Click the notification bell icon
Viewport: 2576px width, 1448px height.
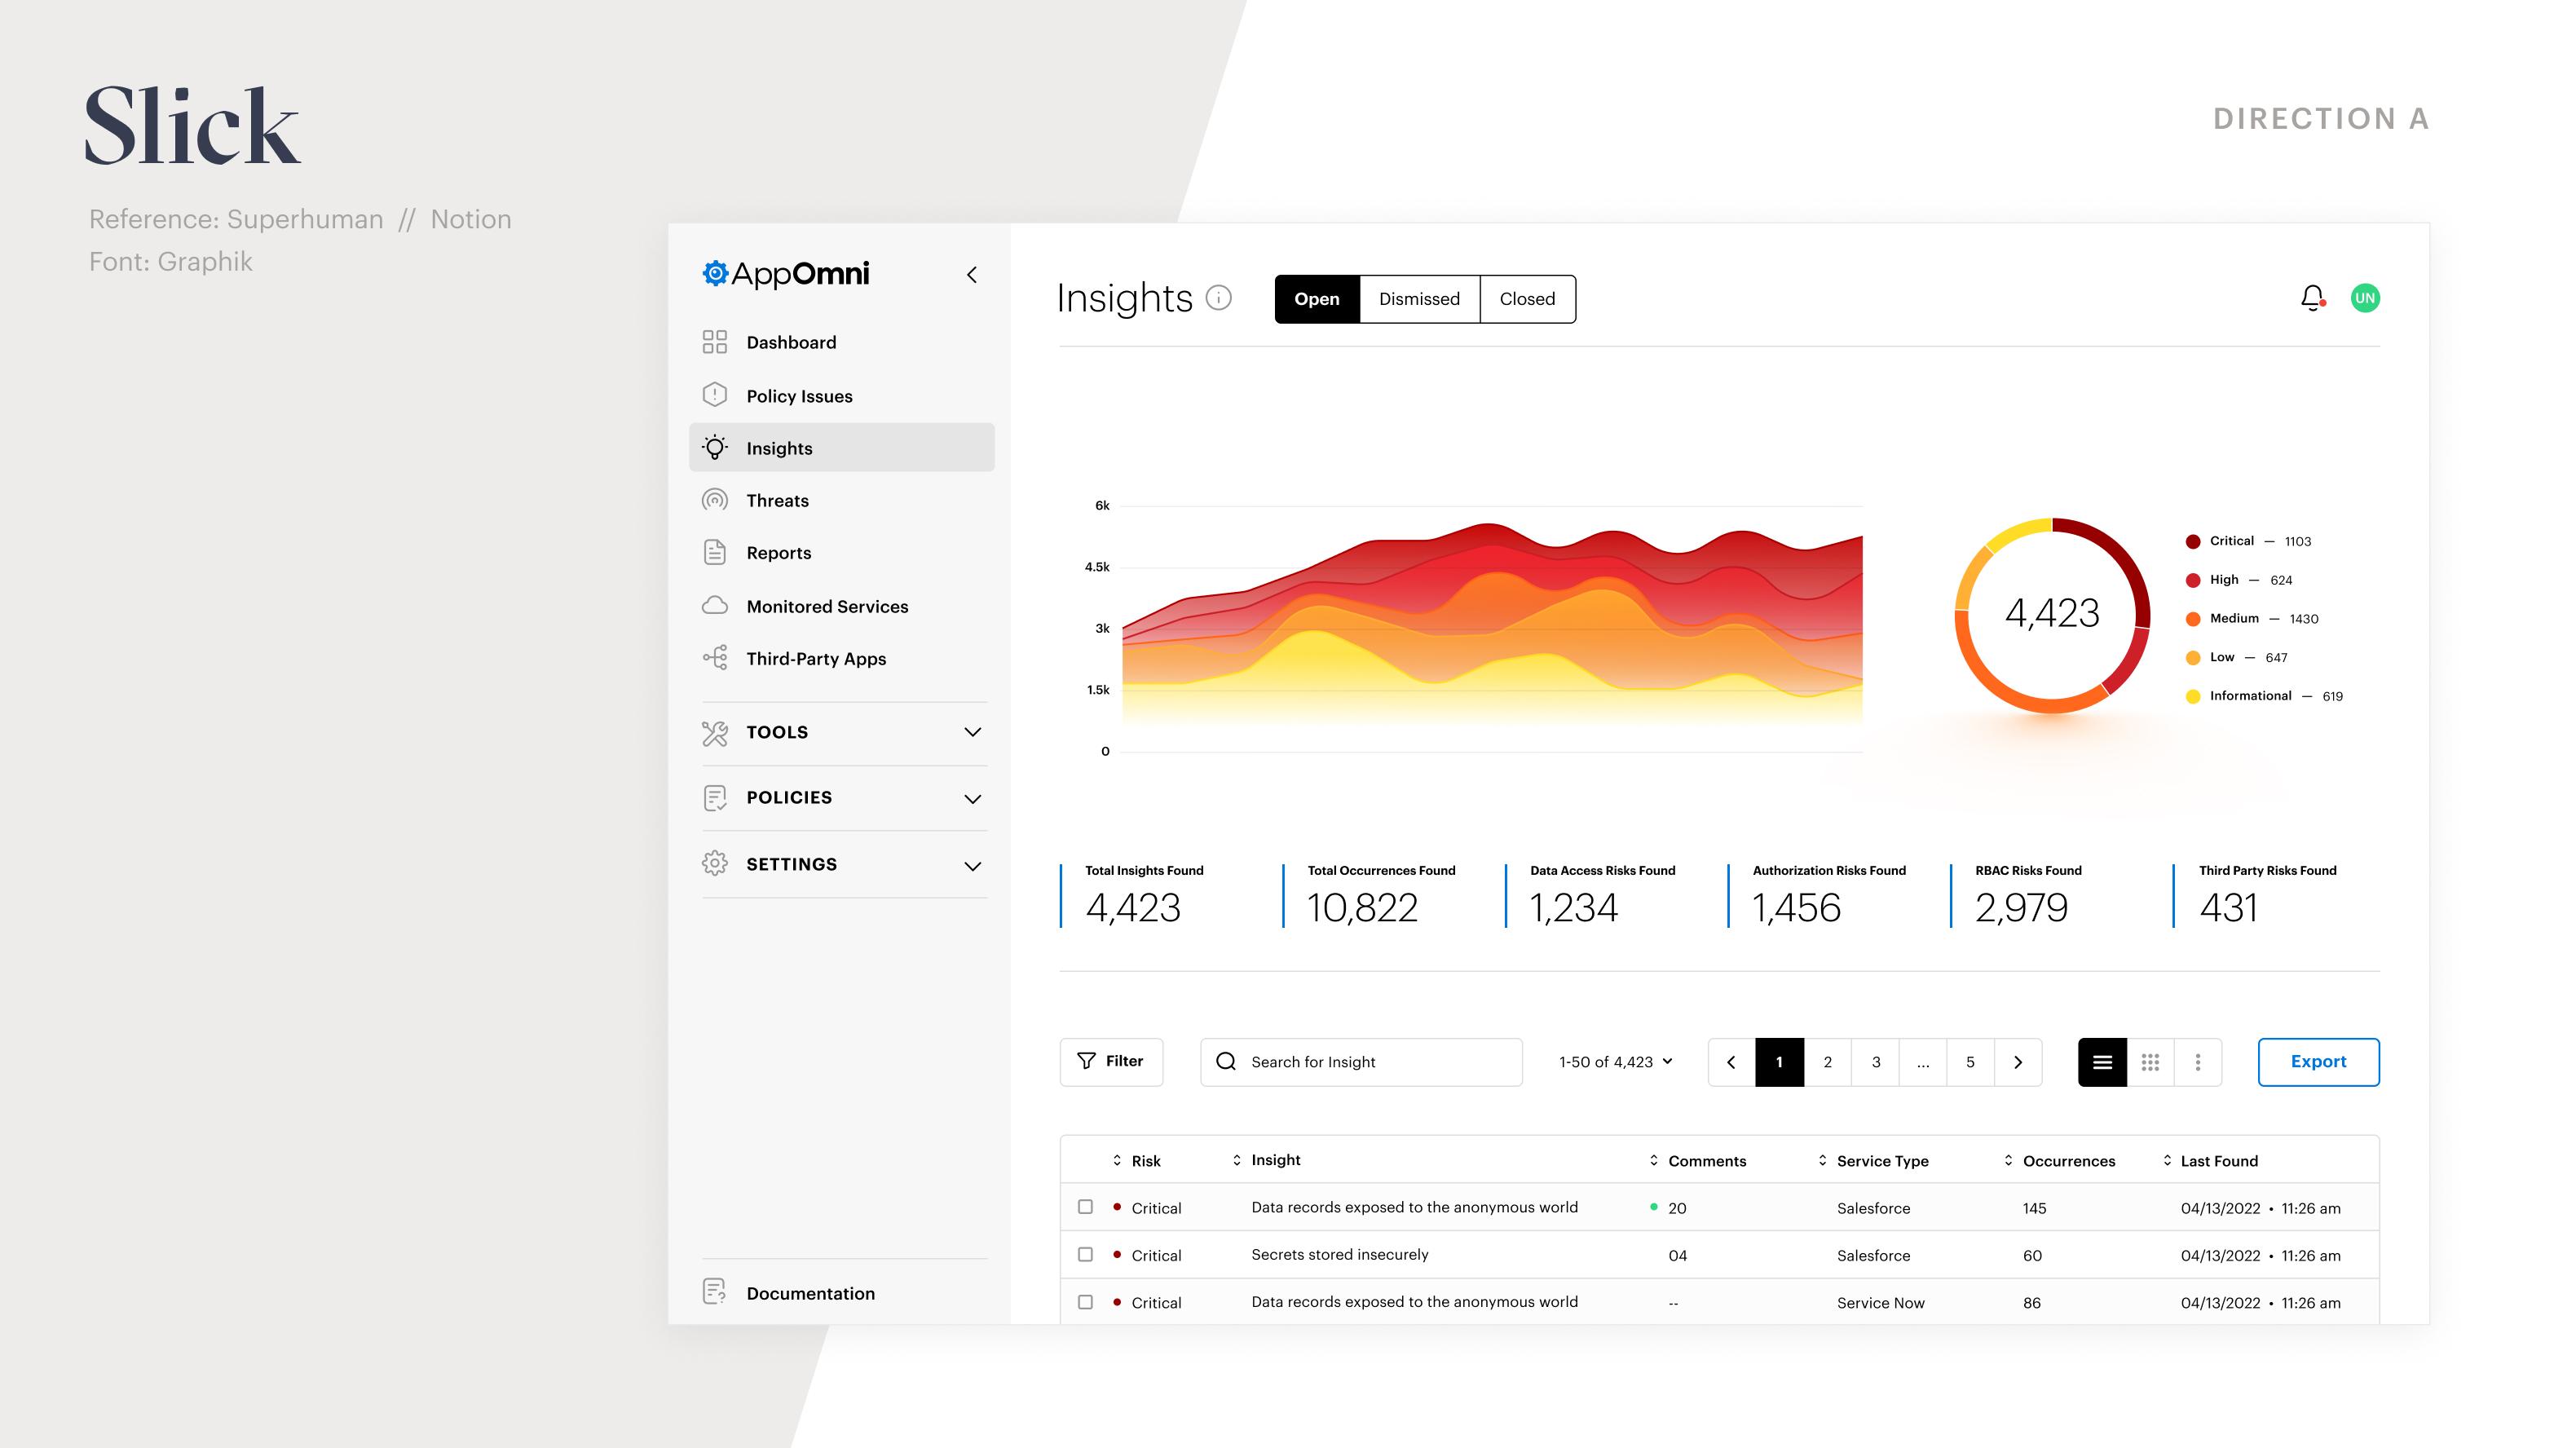click(2311, 298)
